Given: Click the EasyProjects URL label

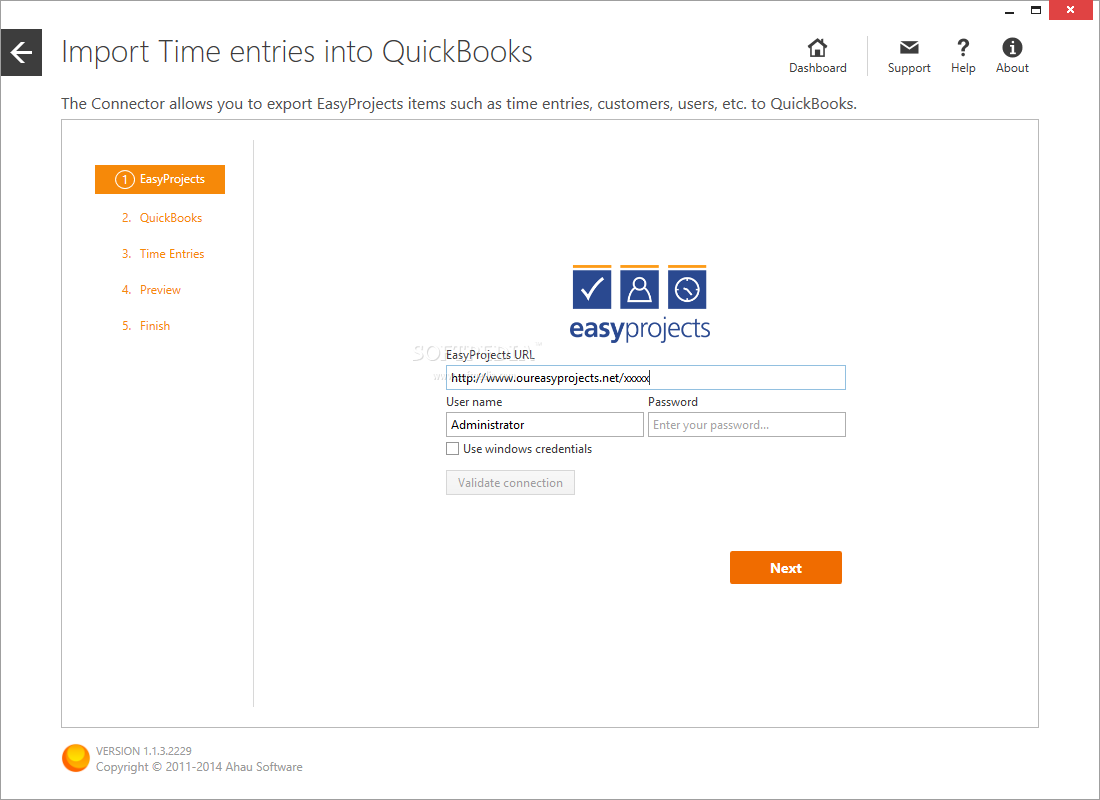Looking at the screenshot, I should (490, 355).
